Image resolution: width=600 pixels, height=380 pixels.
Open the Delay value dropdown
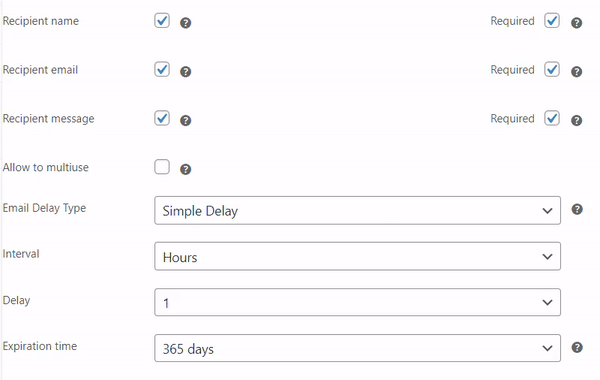coord(357,302)
